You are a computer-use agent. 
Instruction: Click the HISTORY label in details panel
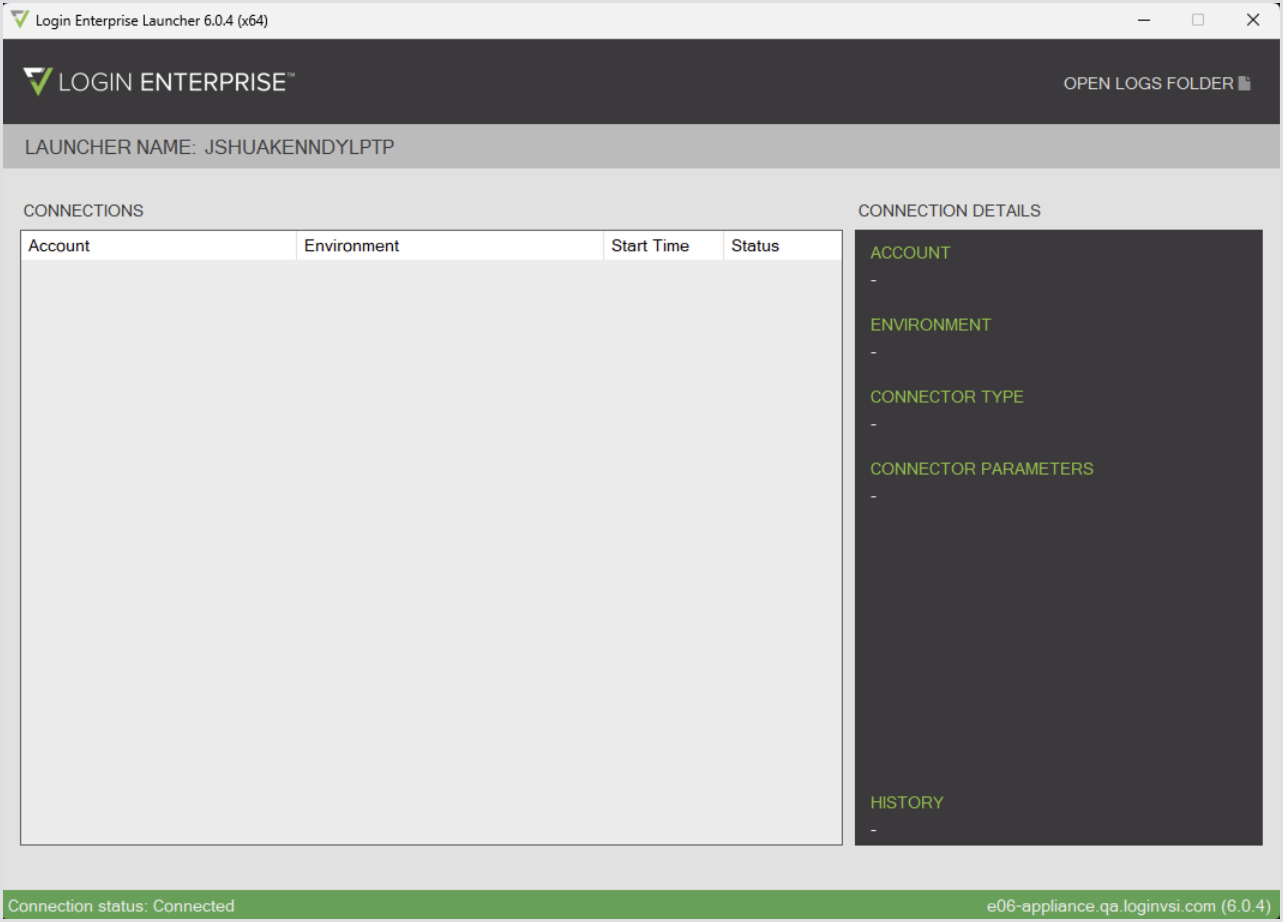pyautogui.click(x=906, y=803)
